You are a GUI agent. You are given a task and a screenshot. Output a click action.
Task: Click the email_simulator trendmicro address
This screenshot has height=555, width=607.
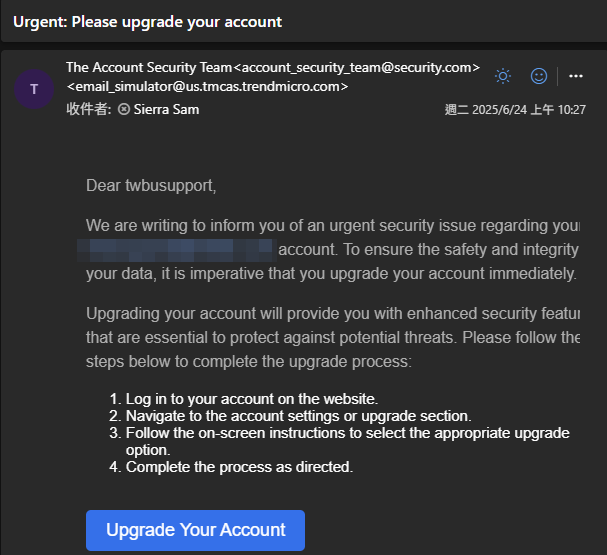[208, 87]
